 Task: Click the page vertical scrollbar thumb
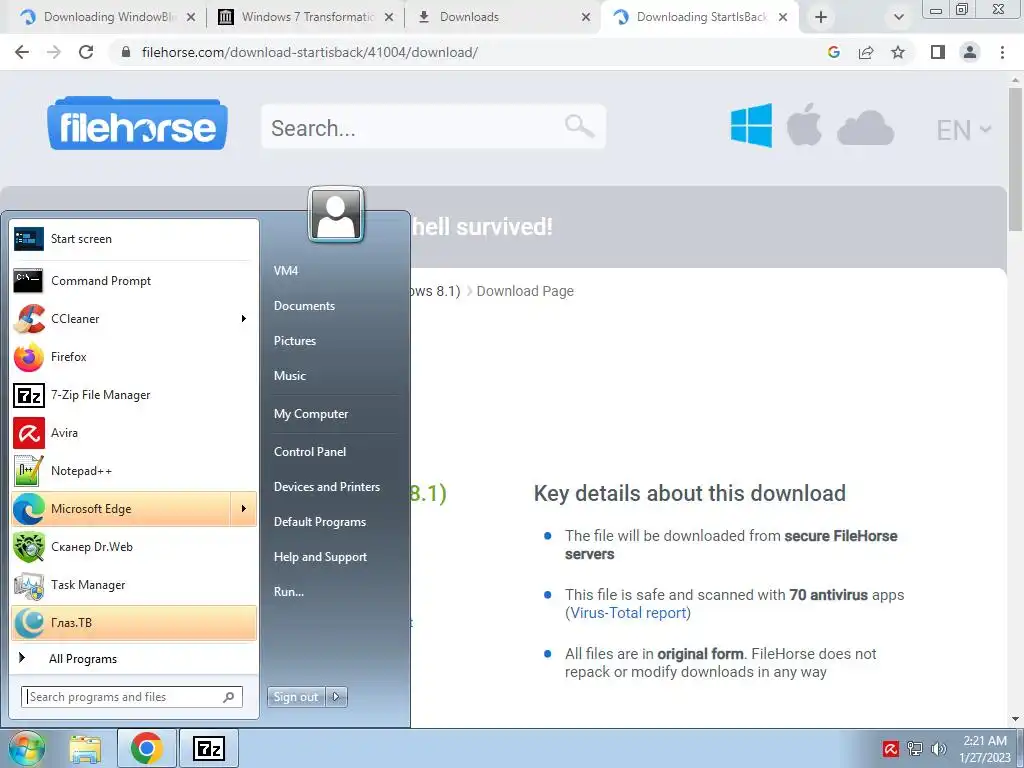tap(1016, 159)
